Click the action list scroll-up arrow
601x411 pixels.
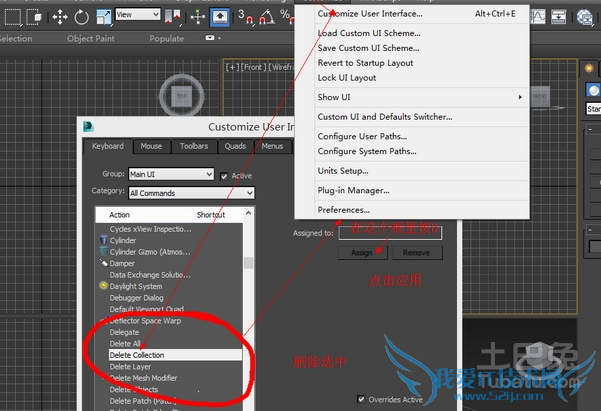(x=248, y=213)
